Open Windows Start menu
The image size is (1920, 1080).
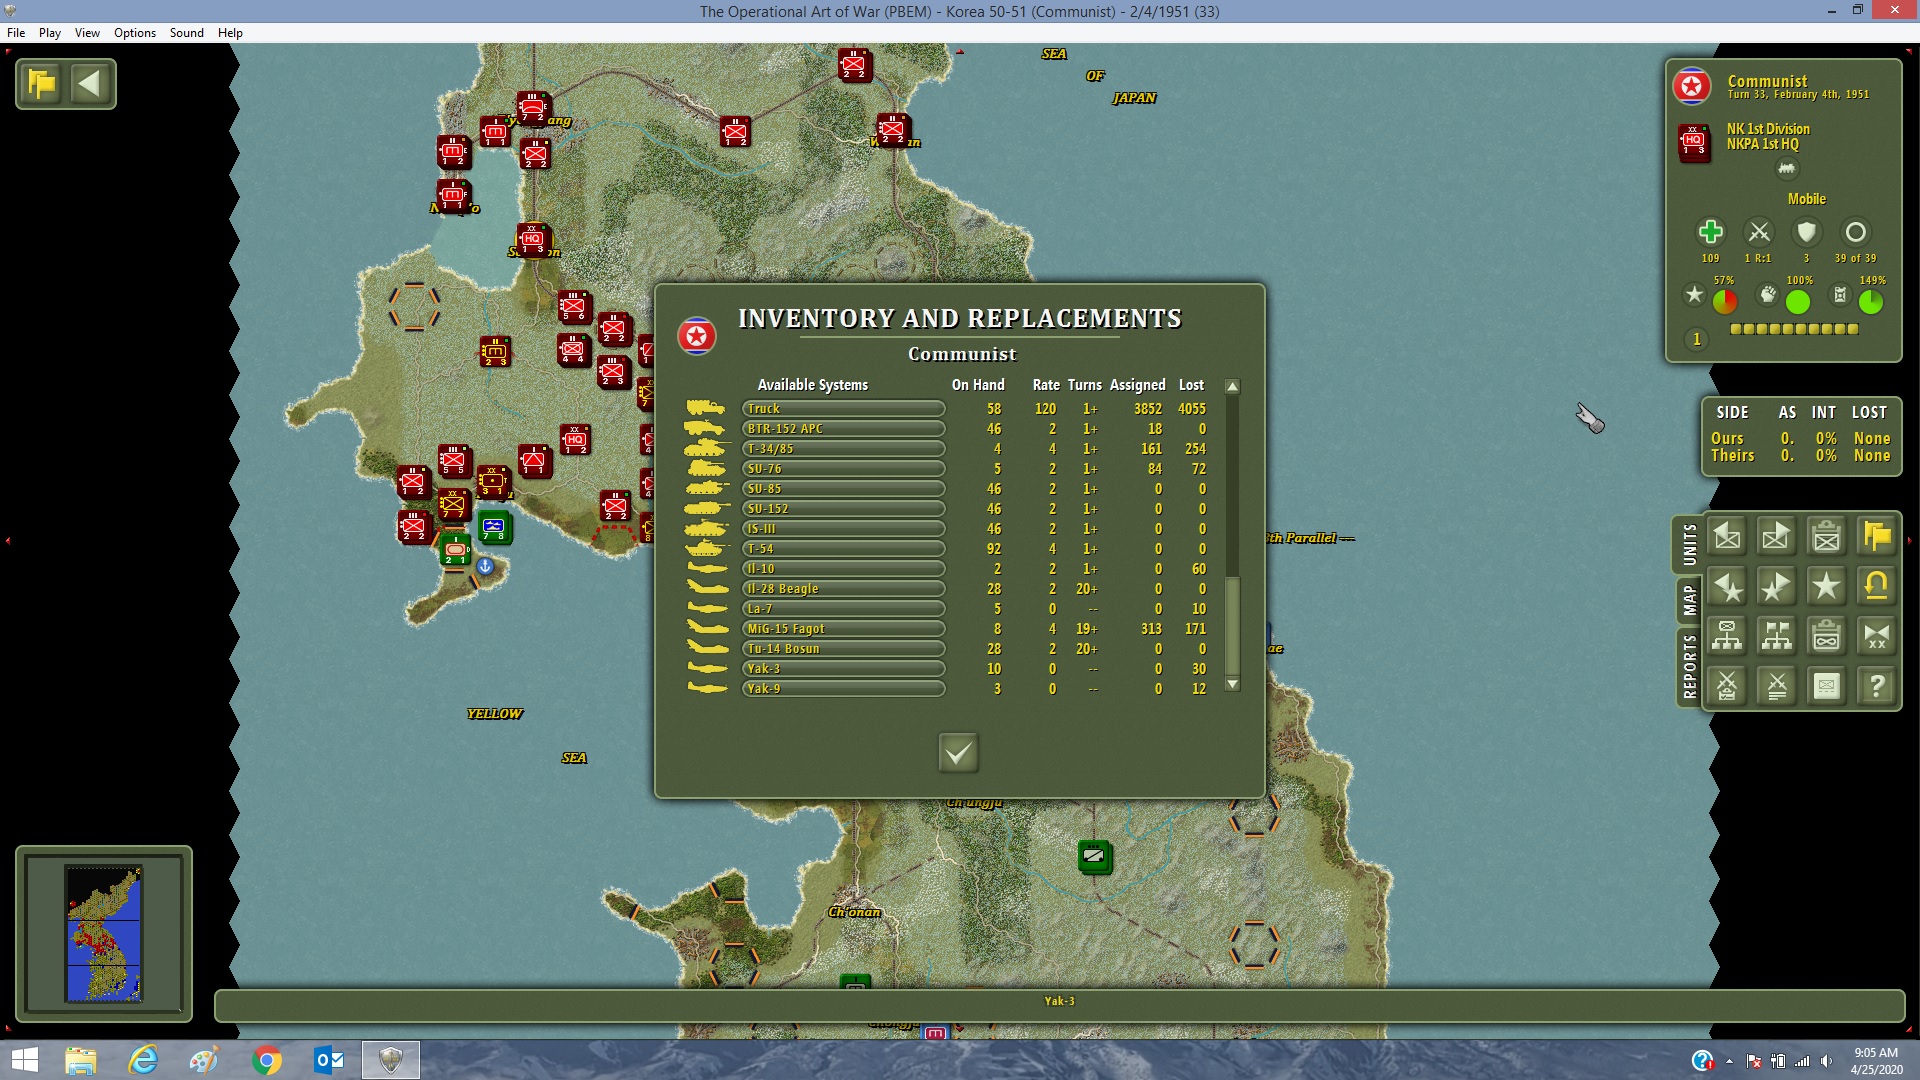pos(24,1060)
